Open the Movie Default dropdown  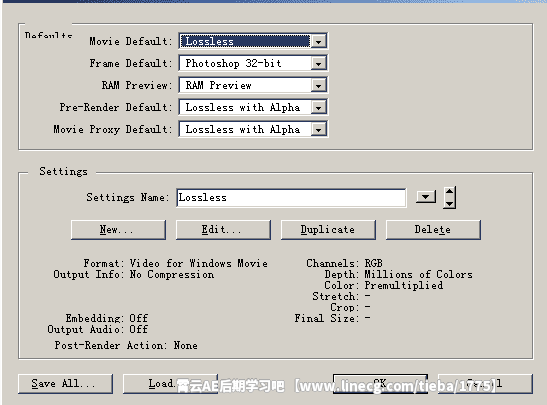pos(253,41)
